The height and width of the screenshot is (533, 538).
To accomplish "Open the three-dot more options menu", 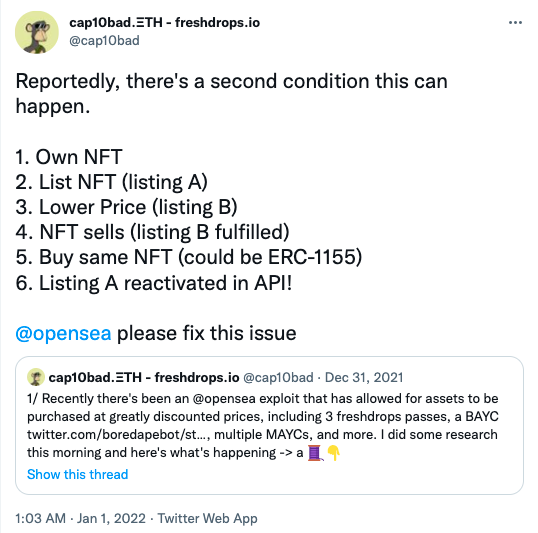I will [x=515, y=23].
